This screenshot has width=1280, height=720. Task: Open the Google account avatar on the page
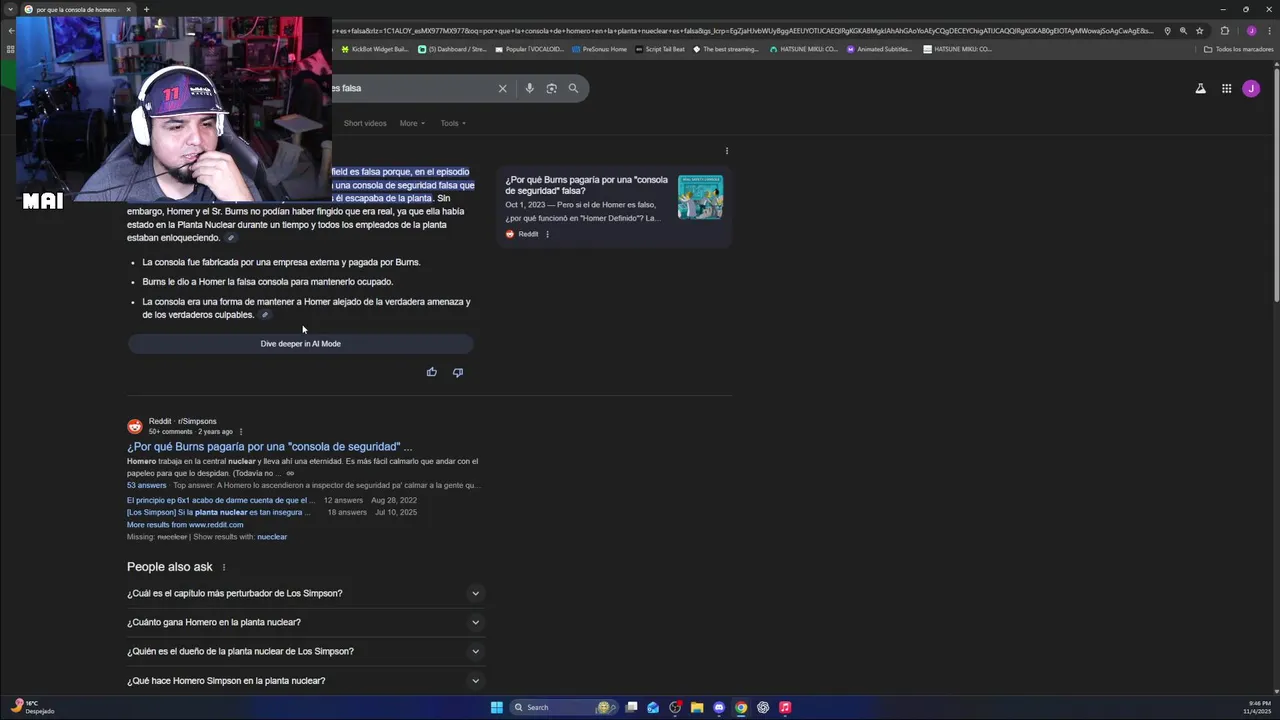(1251, 88)
